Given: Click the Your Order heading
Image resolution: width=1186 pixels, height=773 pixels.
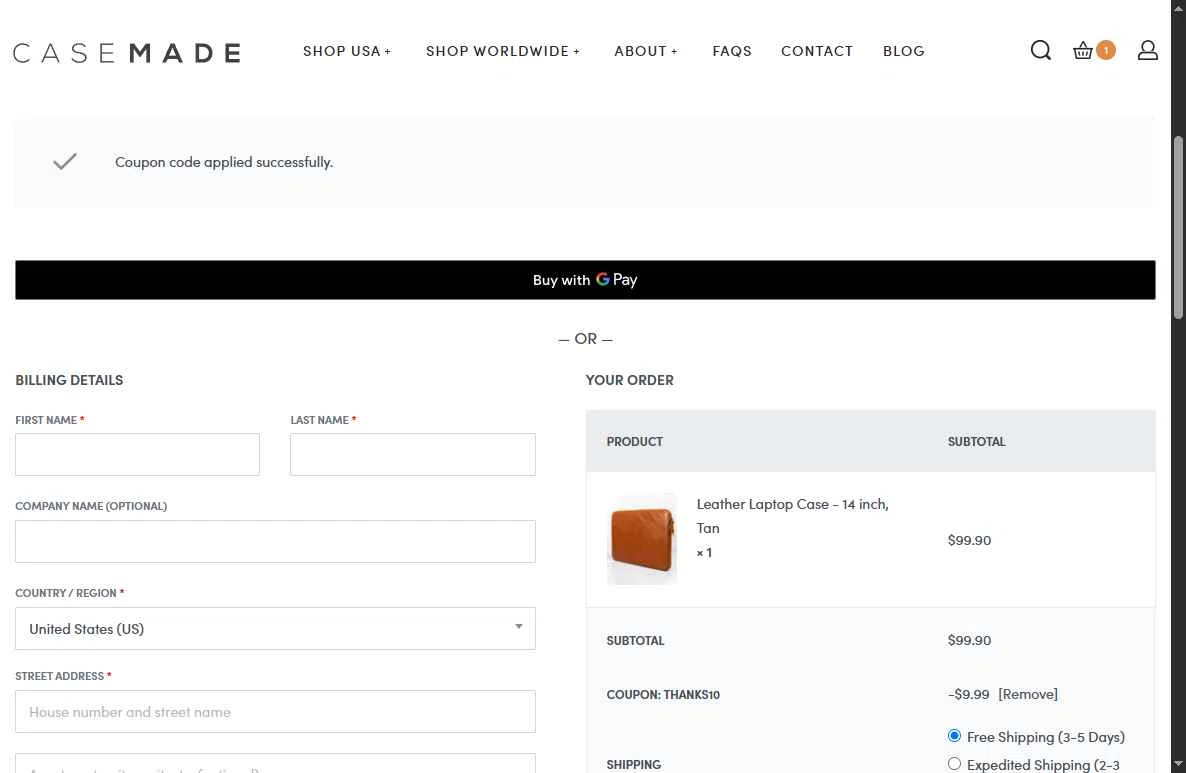Looking at the screenshot, I should 629,380.
